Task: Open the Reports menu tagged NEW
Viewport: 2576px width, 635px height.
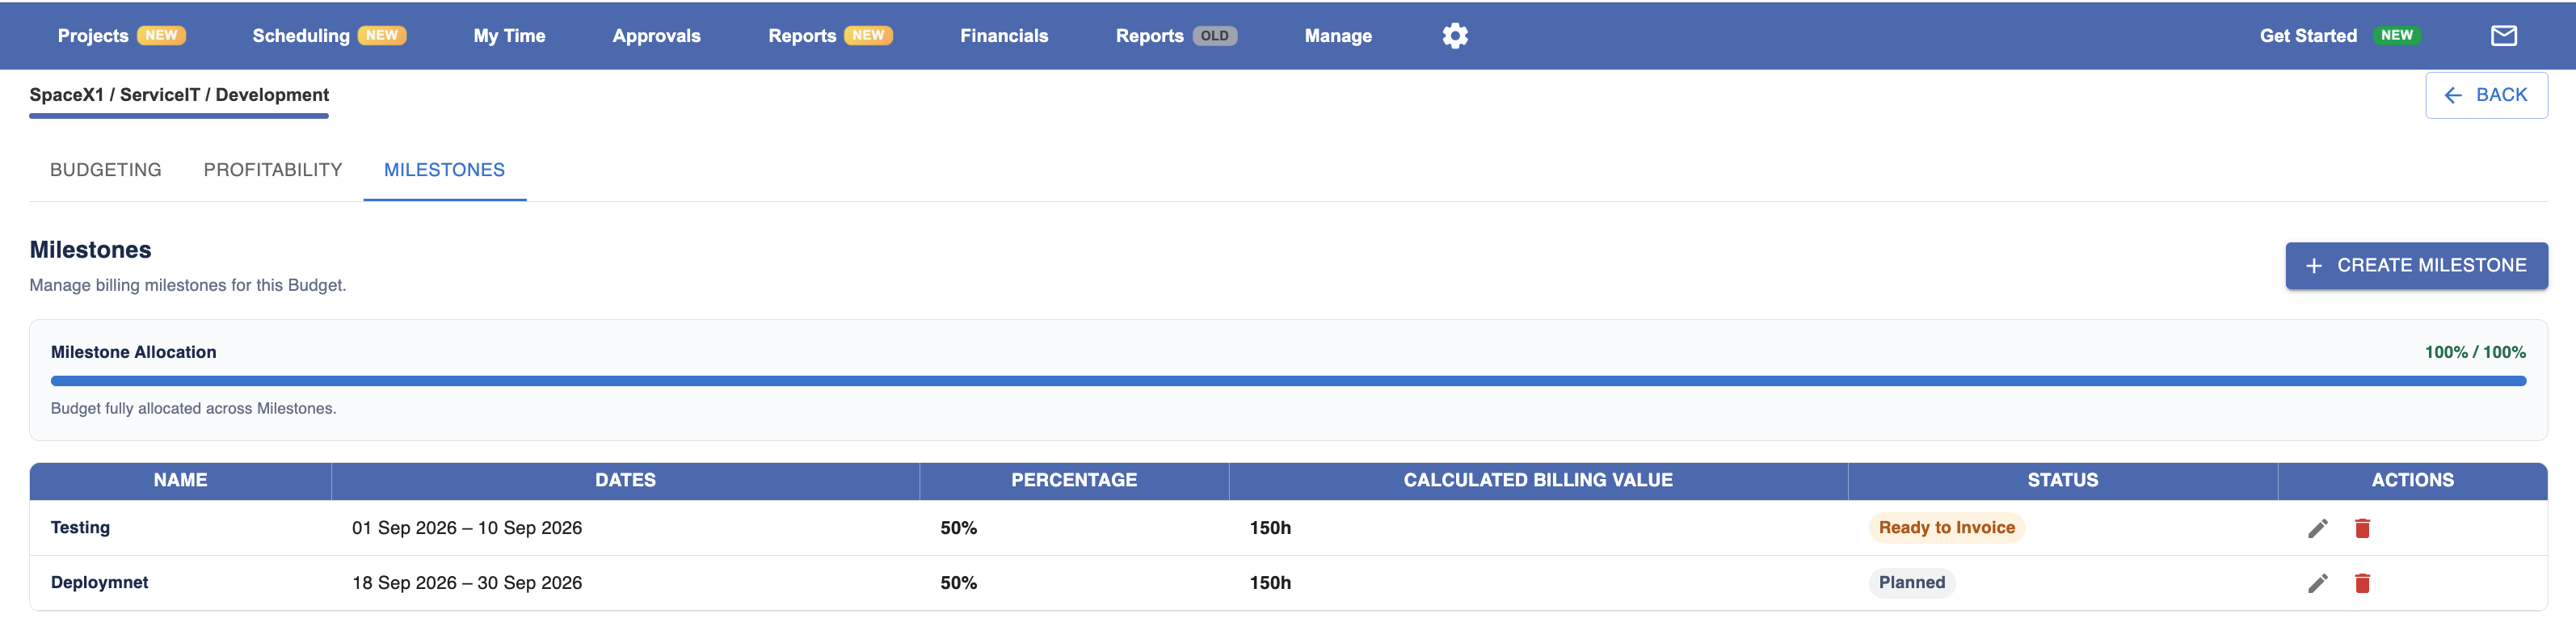Action: click(830, 36)
